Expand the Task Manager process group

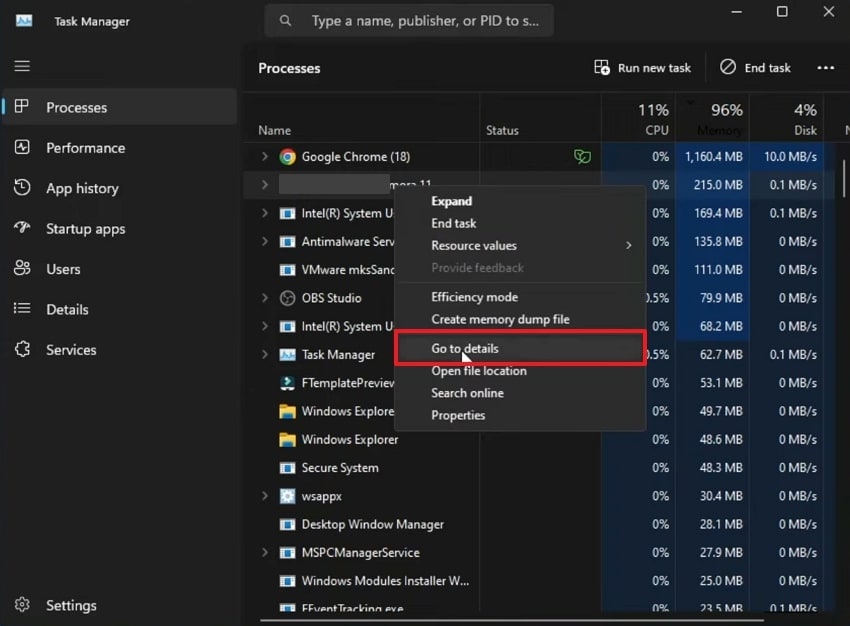[265, 354]
